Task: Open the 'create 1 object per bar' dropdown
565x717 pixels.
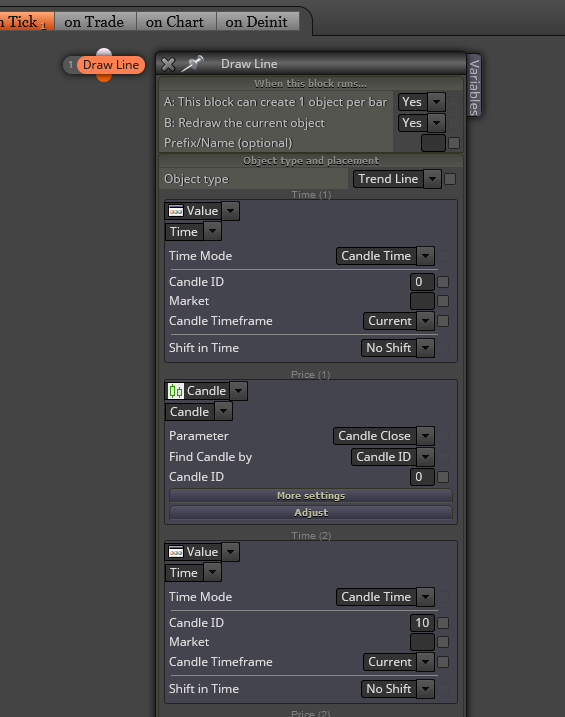Action: tap(421, 102)
